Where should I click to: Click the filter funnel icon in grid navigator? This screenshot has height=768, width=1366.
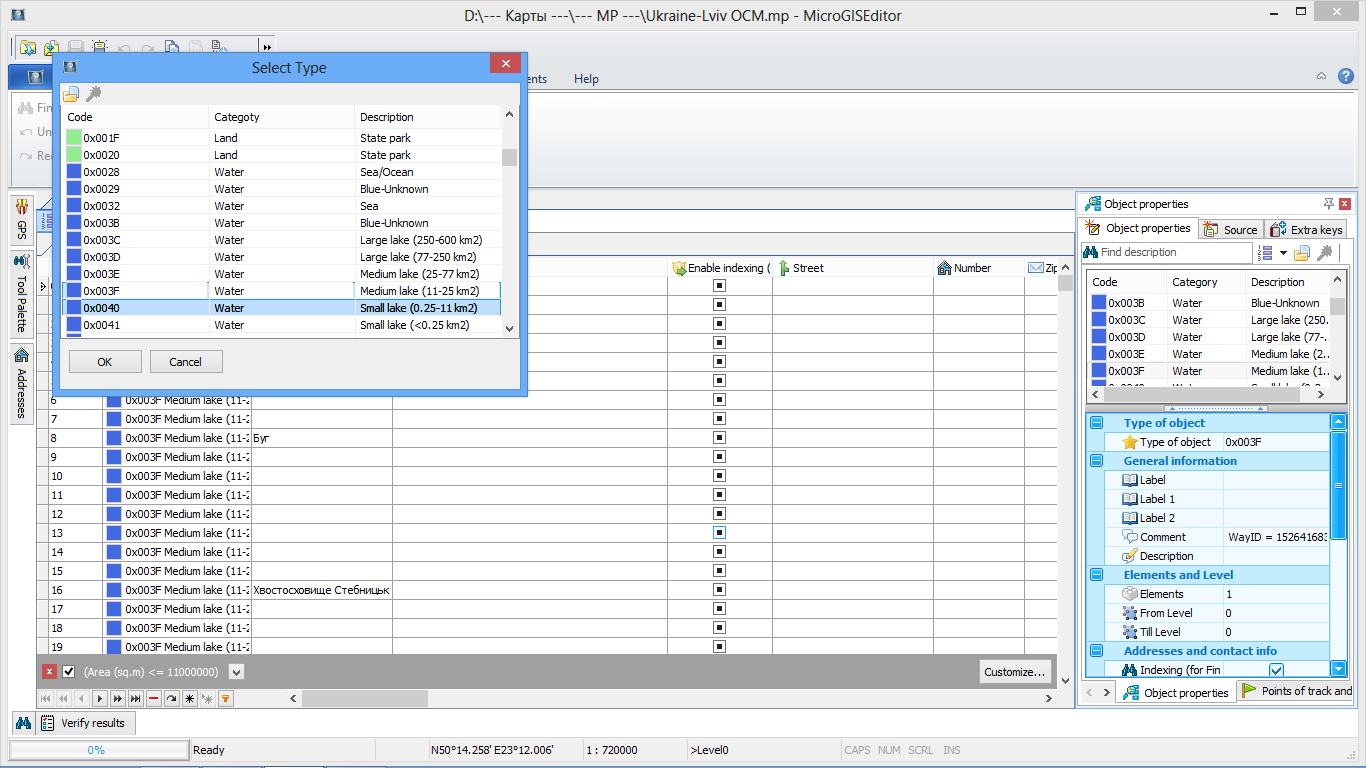click(x=226, y=699)
